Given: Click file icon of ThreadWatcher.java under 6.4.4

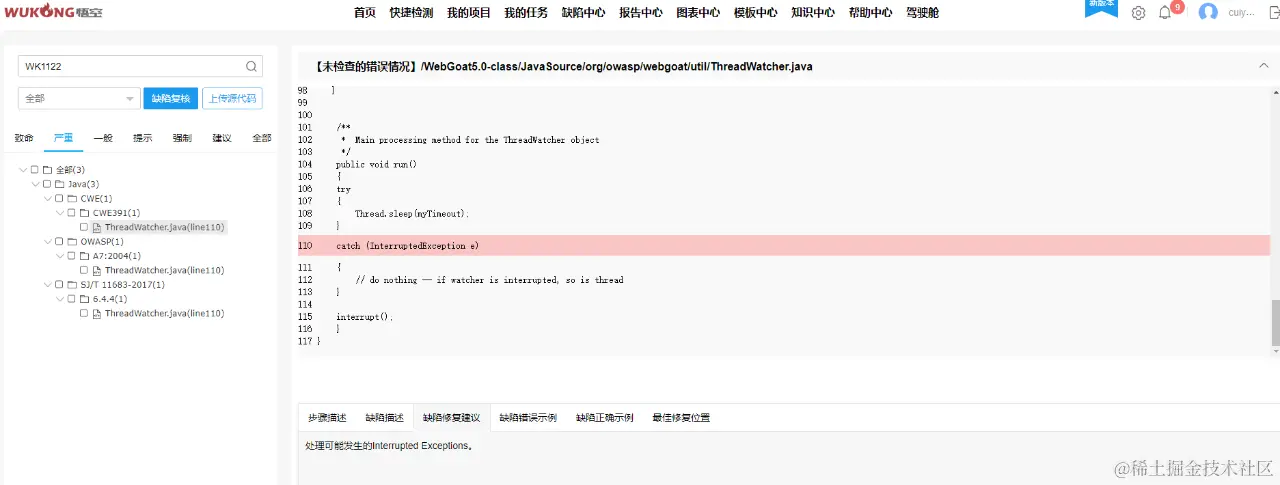Looking at the screenshot, I should click(x=96, y=313).
